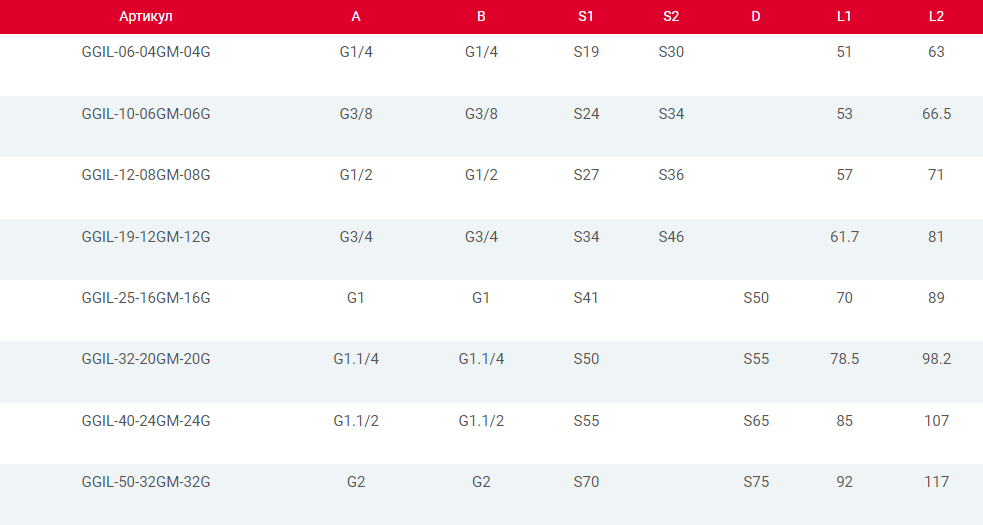Click article GGIL-25-16GM-16G

146,298
